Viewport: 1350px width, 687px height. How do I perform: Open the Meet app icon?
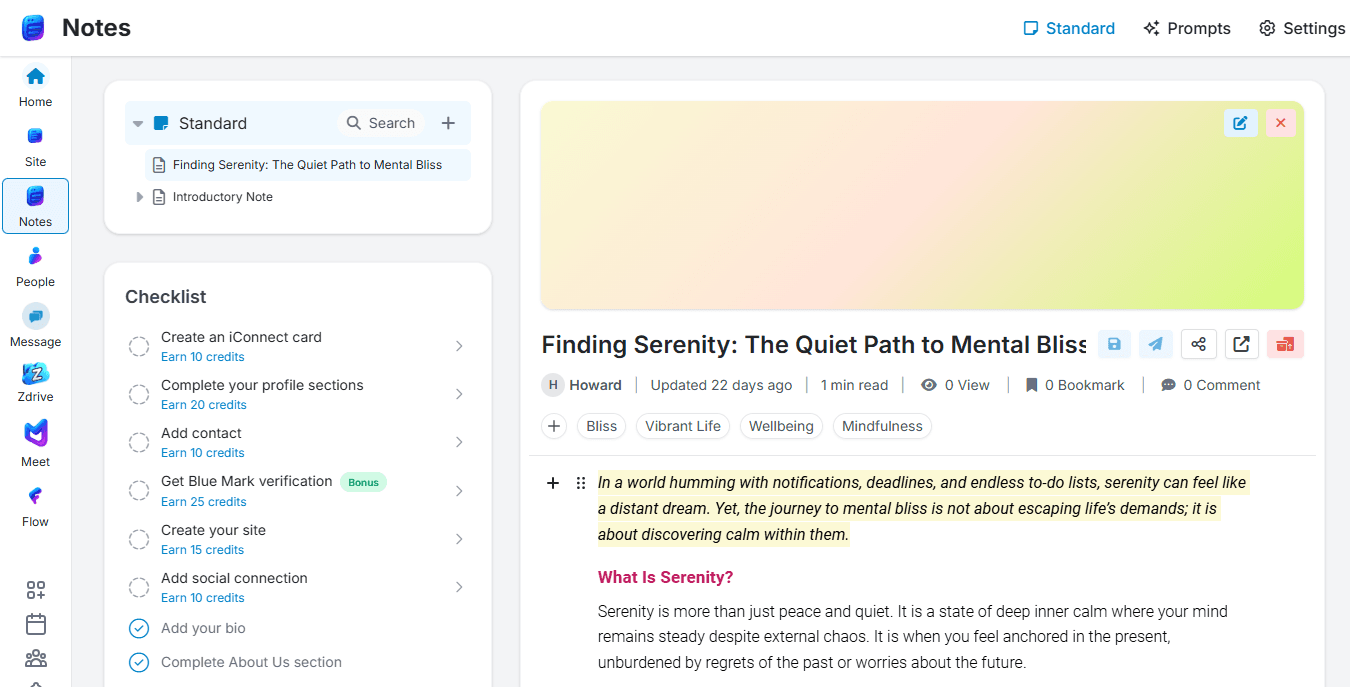[x=35, y=442]
